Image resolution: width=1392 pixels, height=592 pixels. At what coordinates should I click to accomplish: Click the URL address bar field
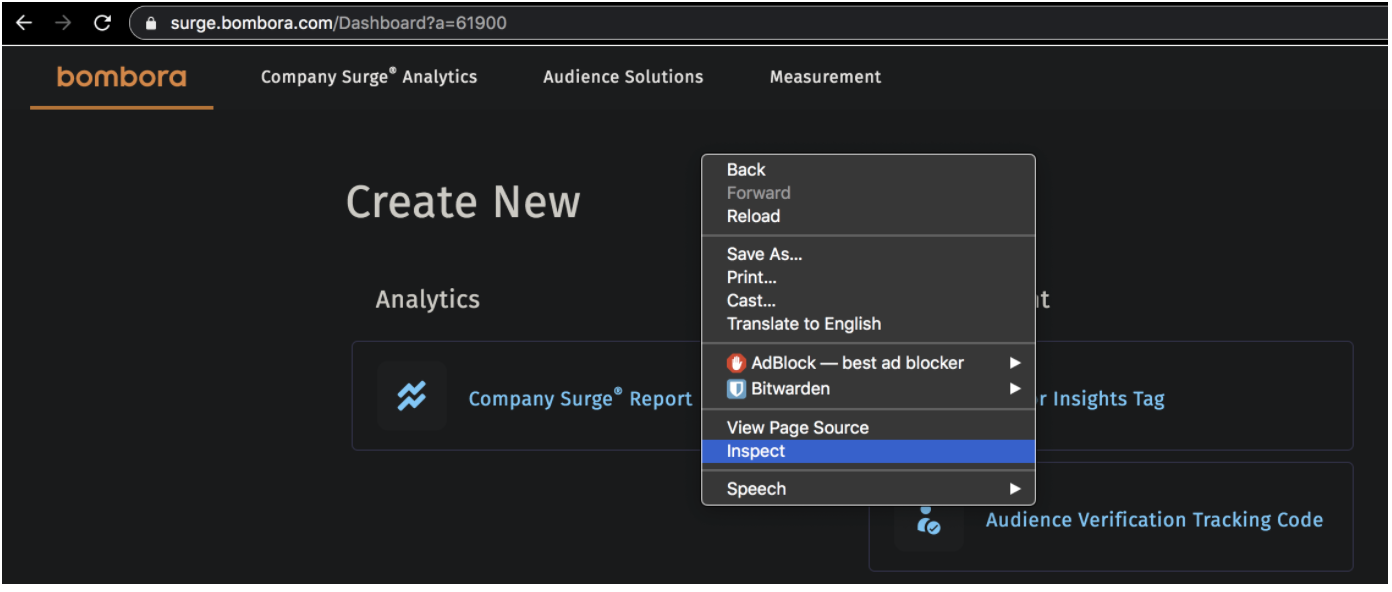click(700, 23)
